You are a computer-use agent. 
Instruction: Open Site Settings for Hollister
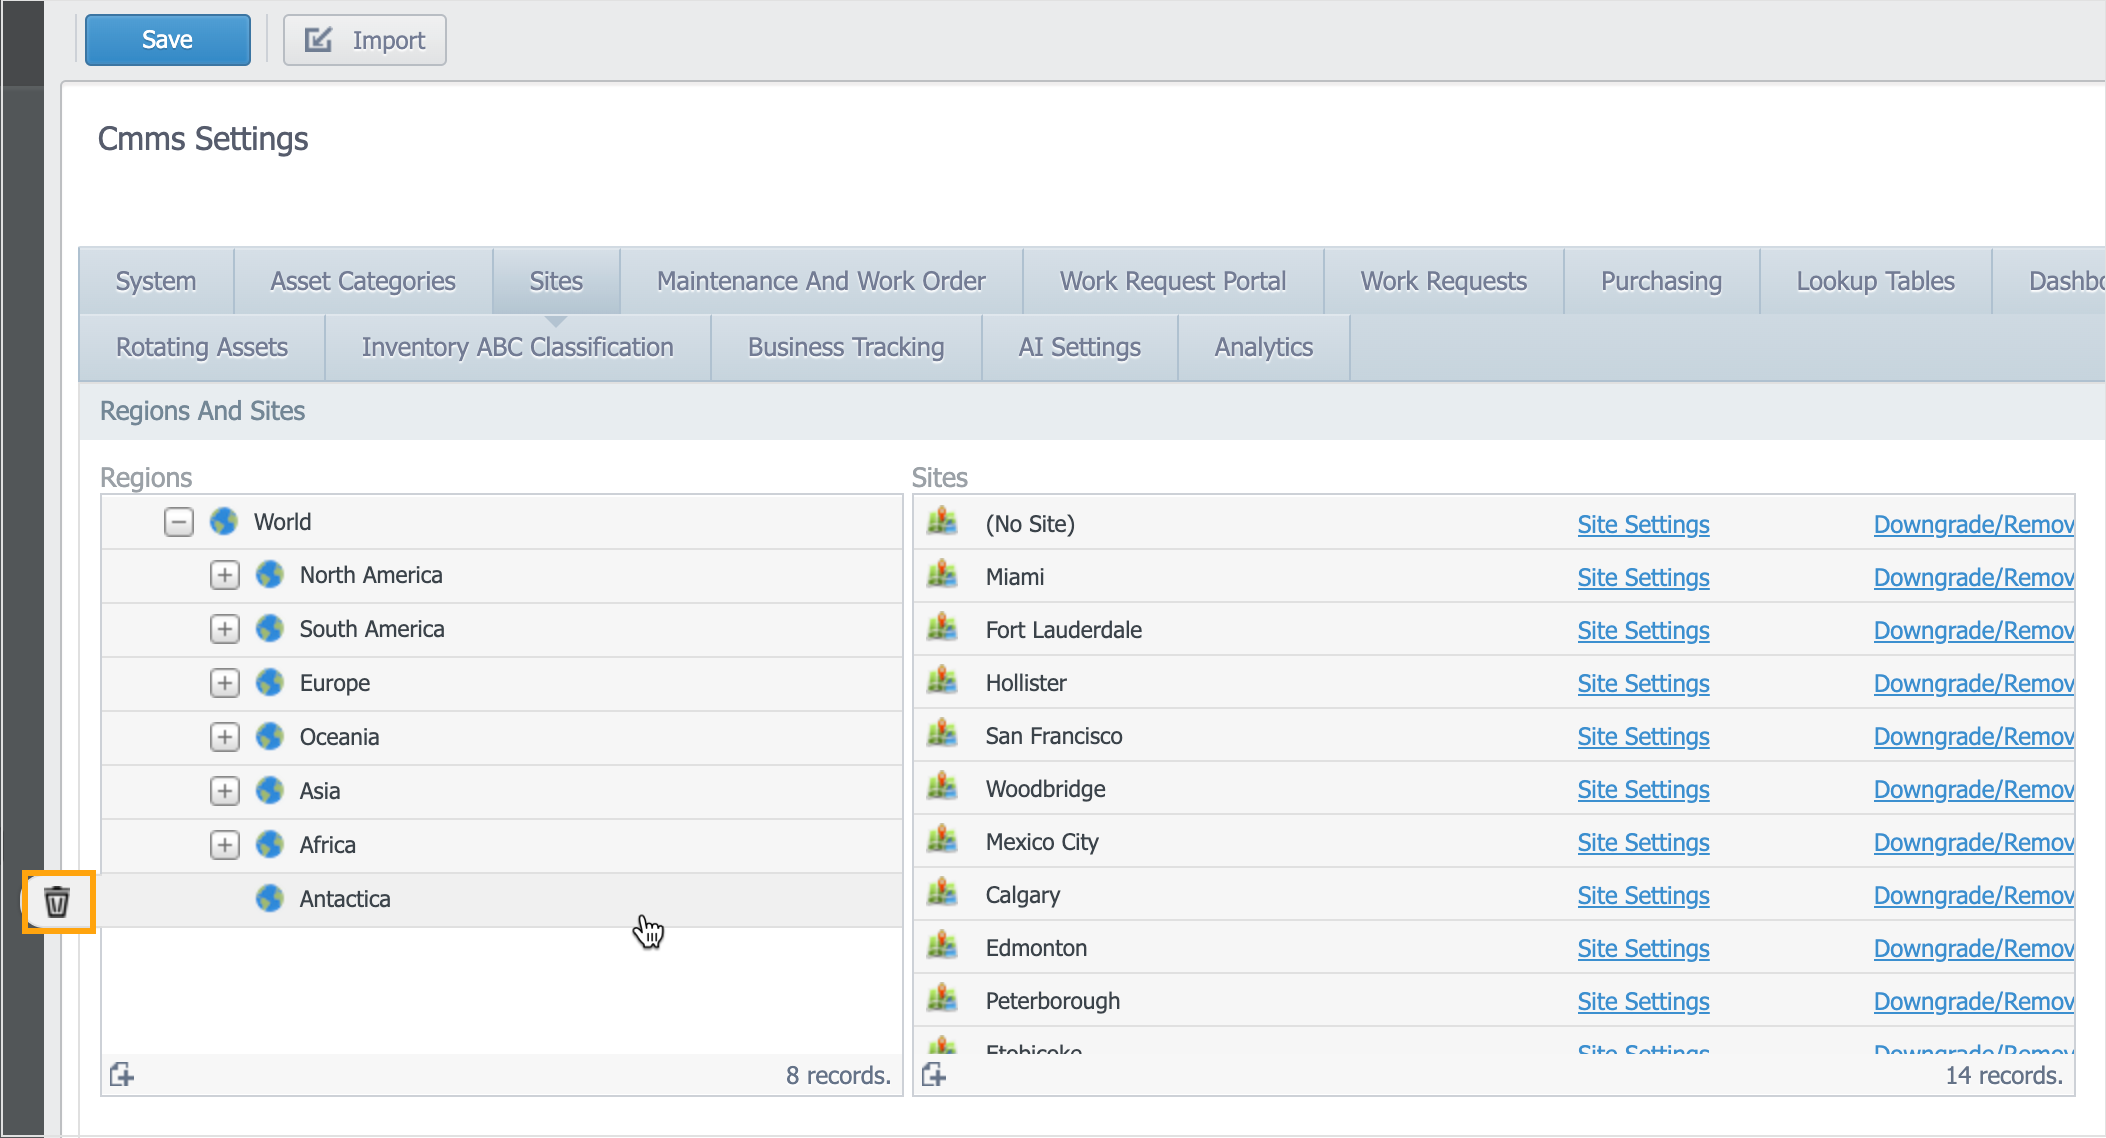(x=1643, y=683)
